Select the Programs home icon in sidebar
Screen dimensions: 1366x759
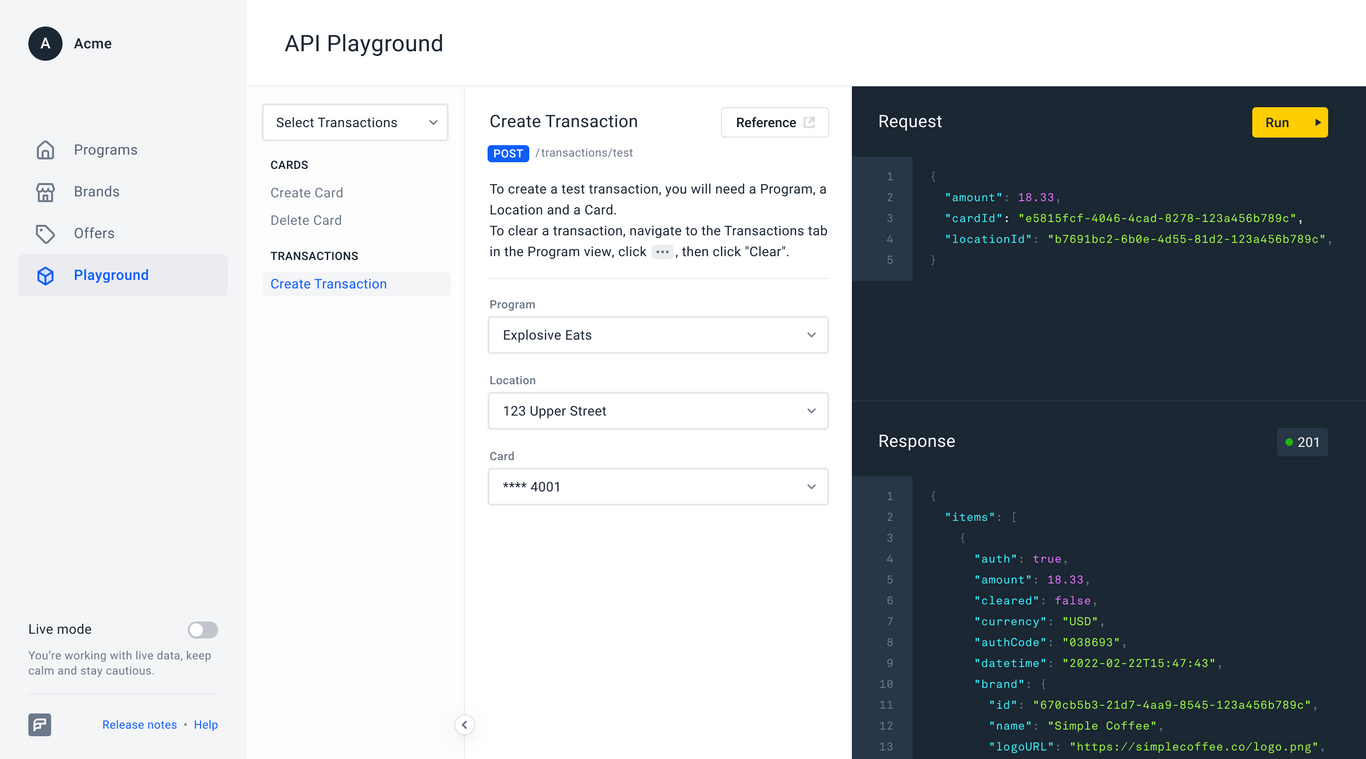(x=45, y=149)
